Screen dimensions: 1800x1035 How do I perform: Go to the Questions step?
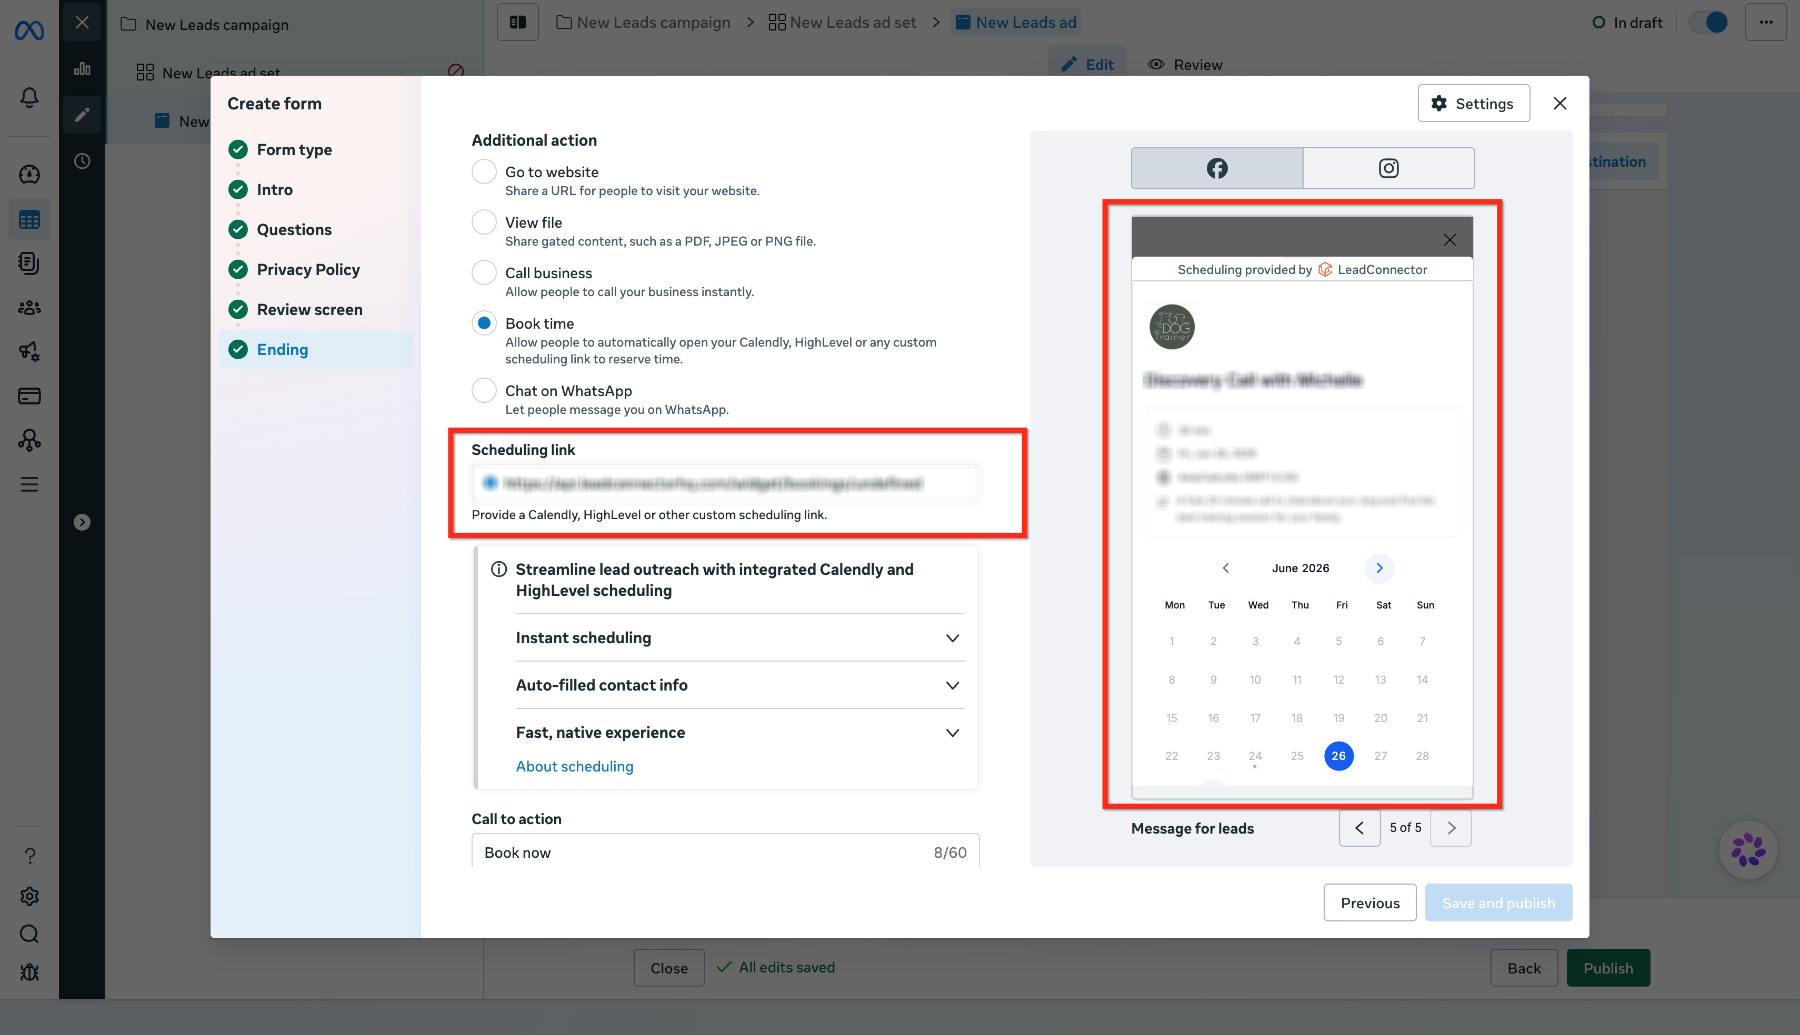click(294, 230)
